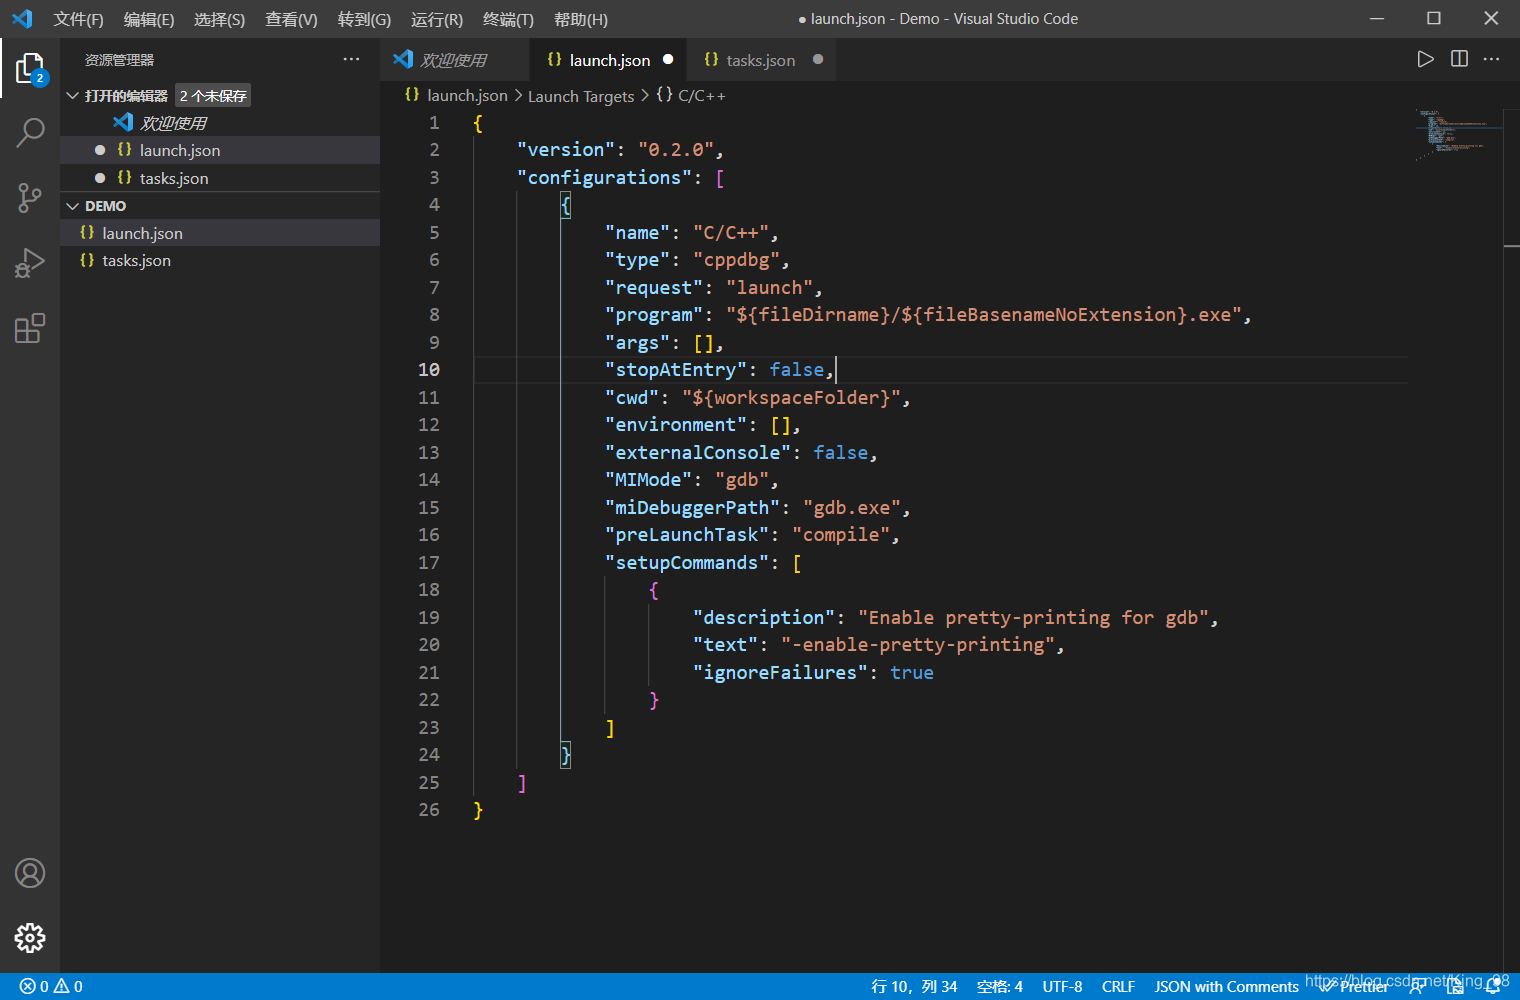The image size is (1520, 1000).
Task: Click "configurations" key on line 3
Action: pos(604,178)
